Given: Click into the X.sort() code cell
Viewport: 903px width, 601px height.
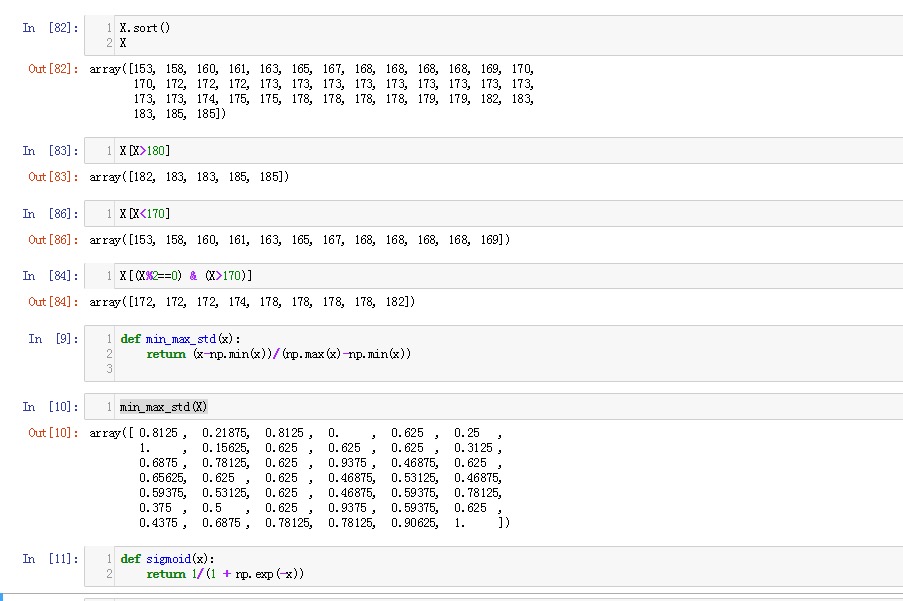Looking at the screenshot, I should 500,35.
